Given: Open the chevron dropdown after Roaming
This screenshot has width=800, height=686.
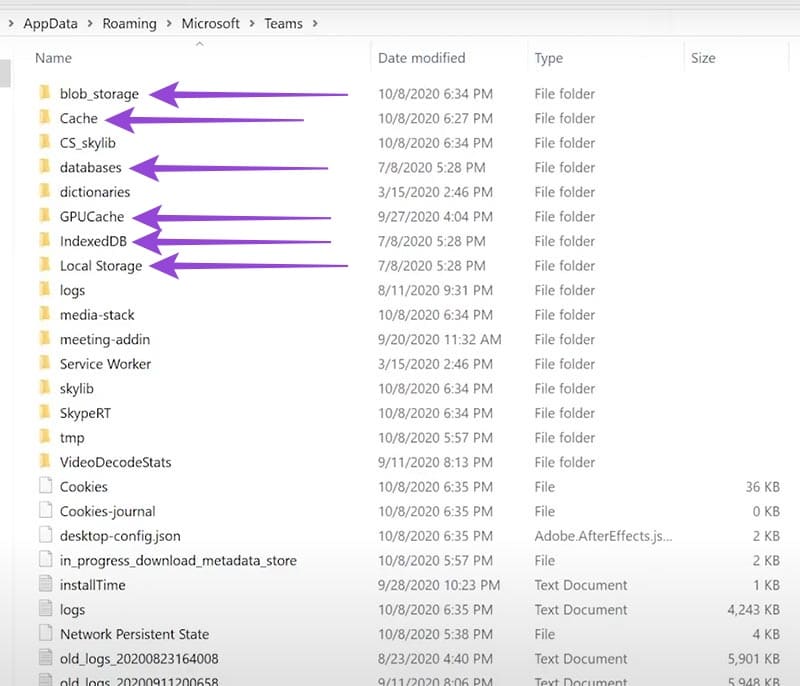Looking at the screenshot, I should (169, 23).
